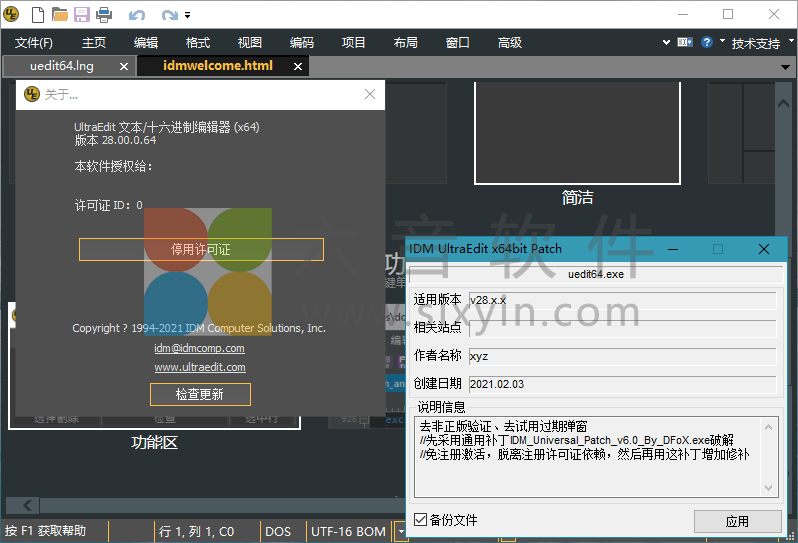The width and height of the screenshot is (798, 543).
Task: Click the UTF-16 BOM encoding status entry
Action: pyautogui.click(x=348, y=532)
